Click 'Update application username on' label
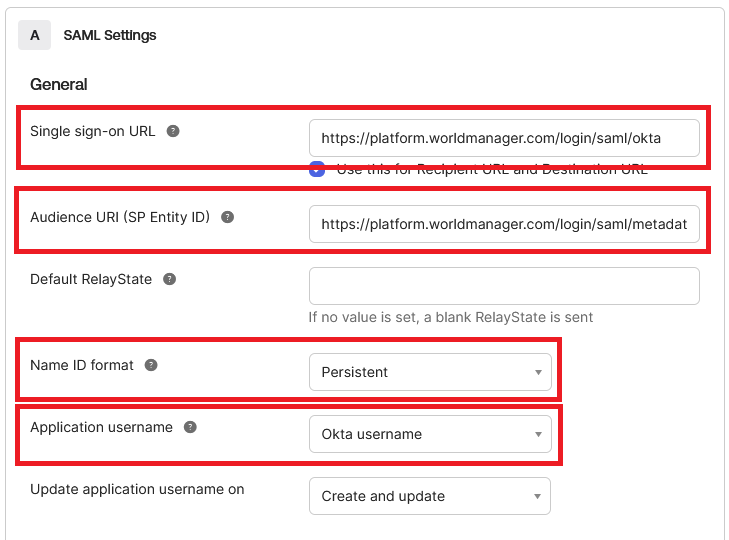The image size is (729, 540). 137,489
